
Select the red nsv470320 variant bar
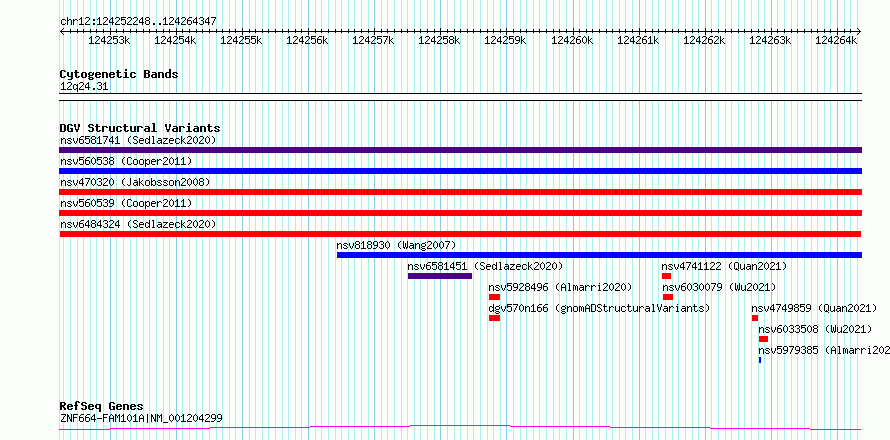pyautogui.click(x=460, y=192)
